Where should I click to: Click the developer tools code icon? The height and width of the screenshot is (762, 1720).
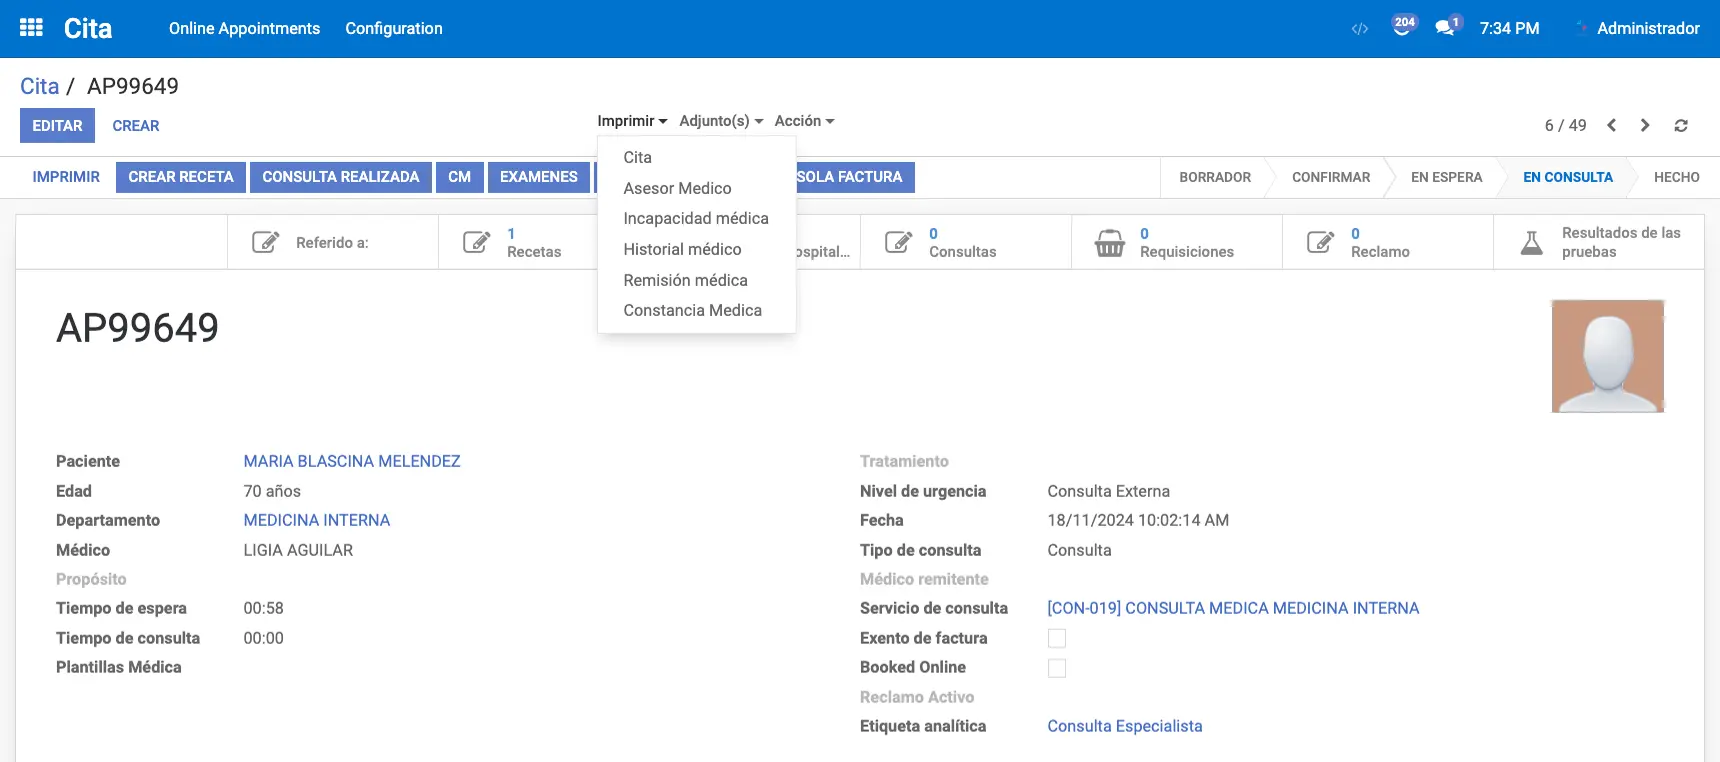[x=1359, y=29]
